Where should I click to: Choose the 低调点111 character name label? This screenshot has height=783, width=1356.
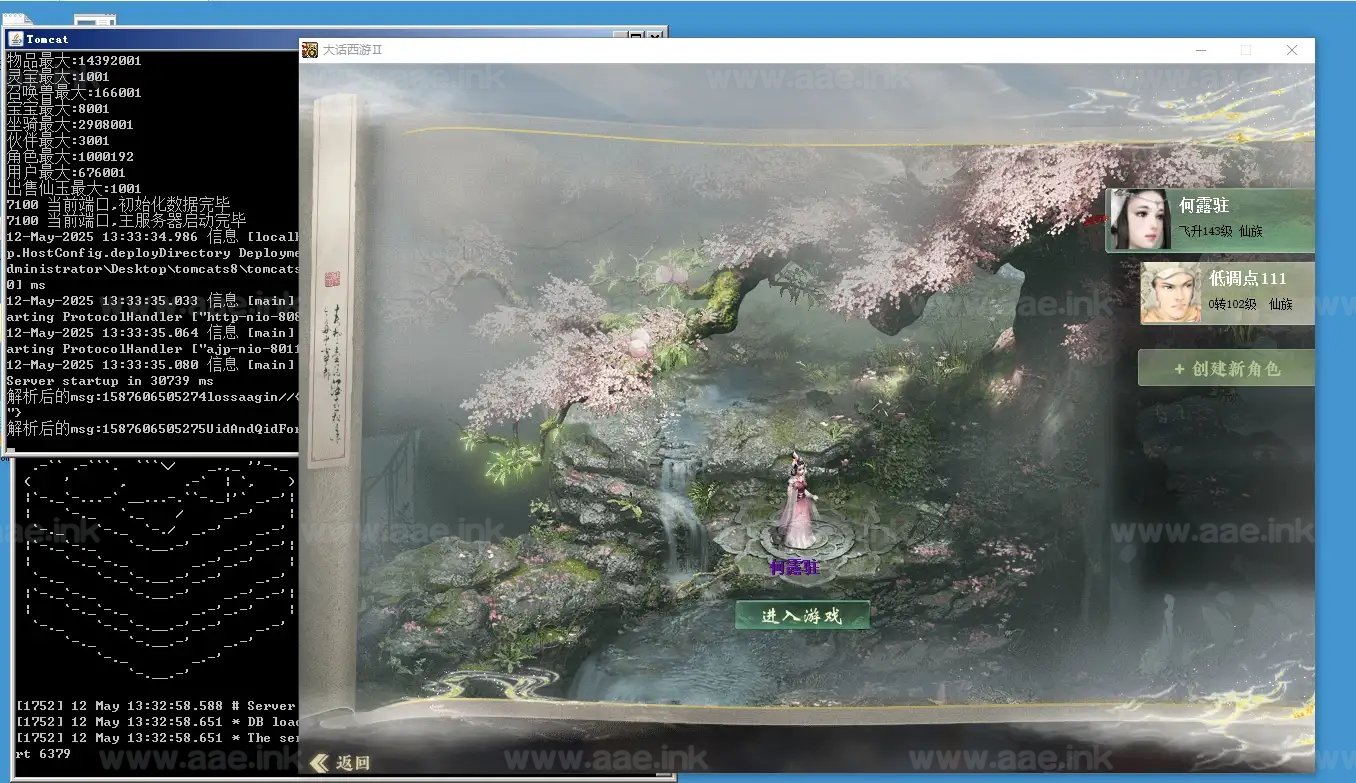[1247, 278]
